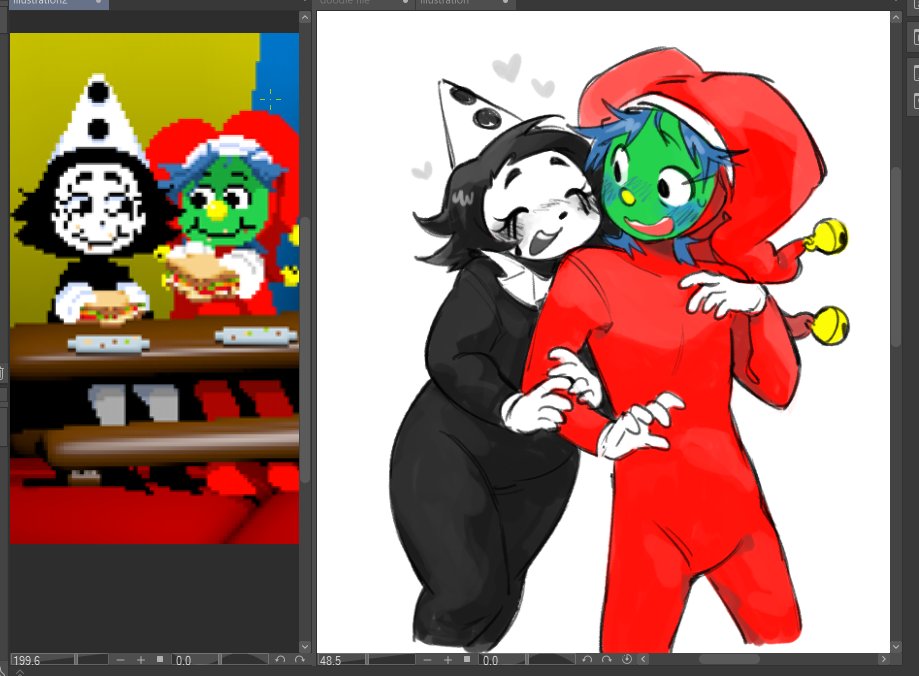The width and height of the screenshot is (919, 676).
Task: Rotate left pixel-art canvas counterclockwise
Action: coord(280,660)
